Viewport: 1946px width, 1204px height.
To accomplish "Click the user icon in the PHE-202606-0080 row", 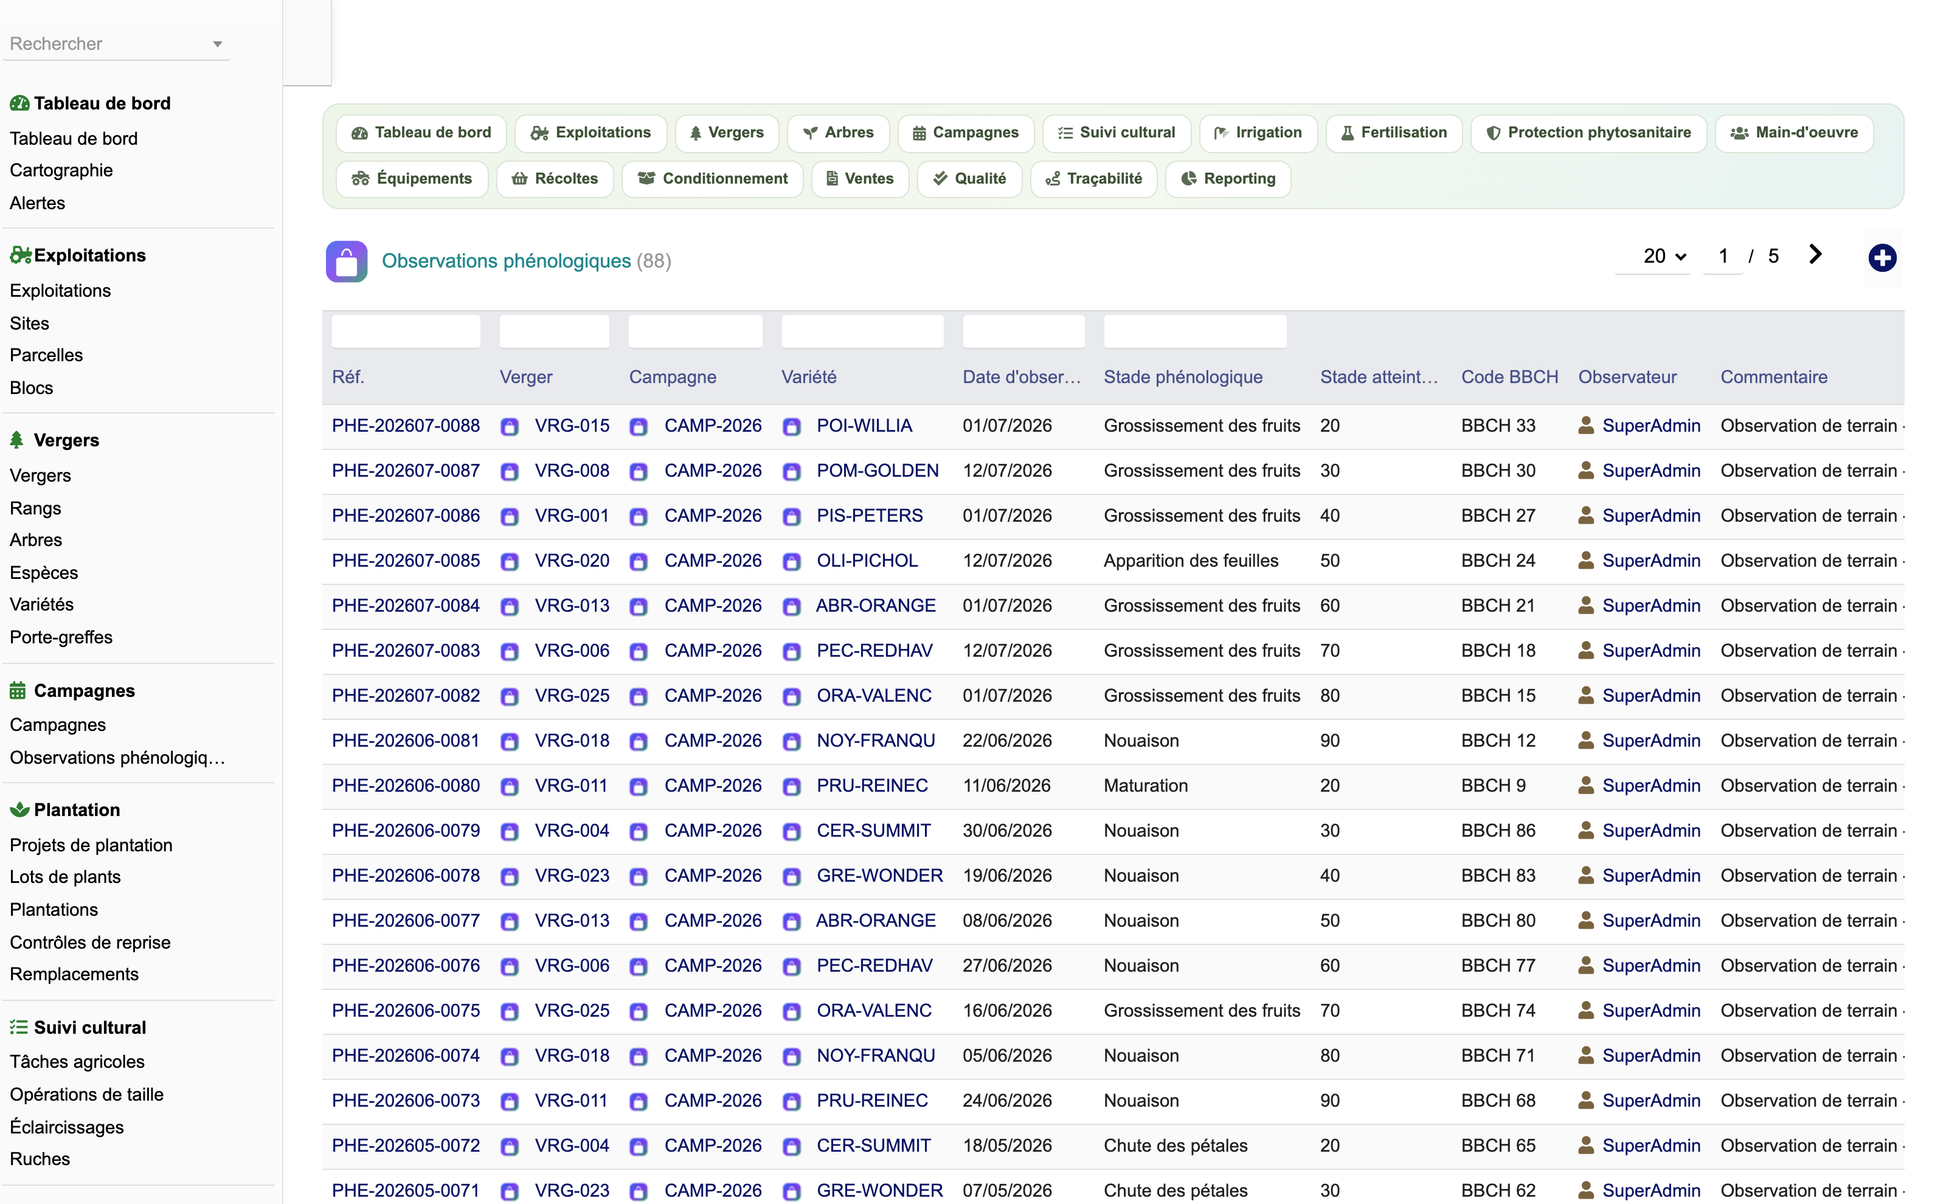I will 1586,786.
